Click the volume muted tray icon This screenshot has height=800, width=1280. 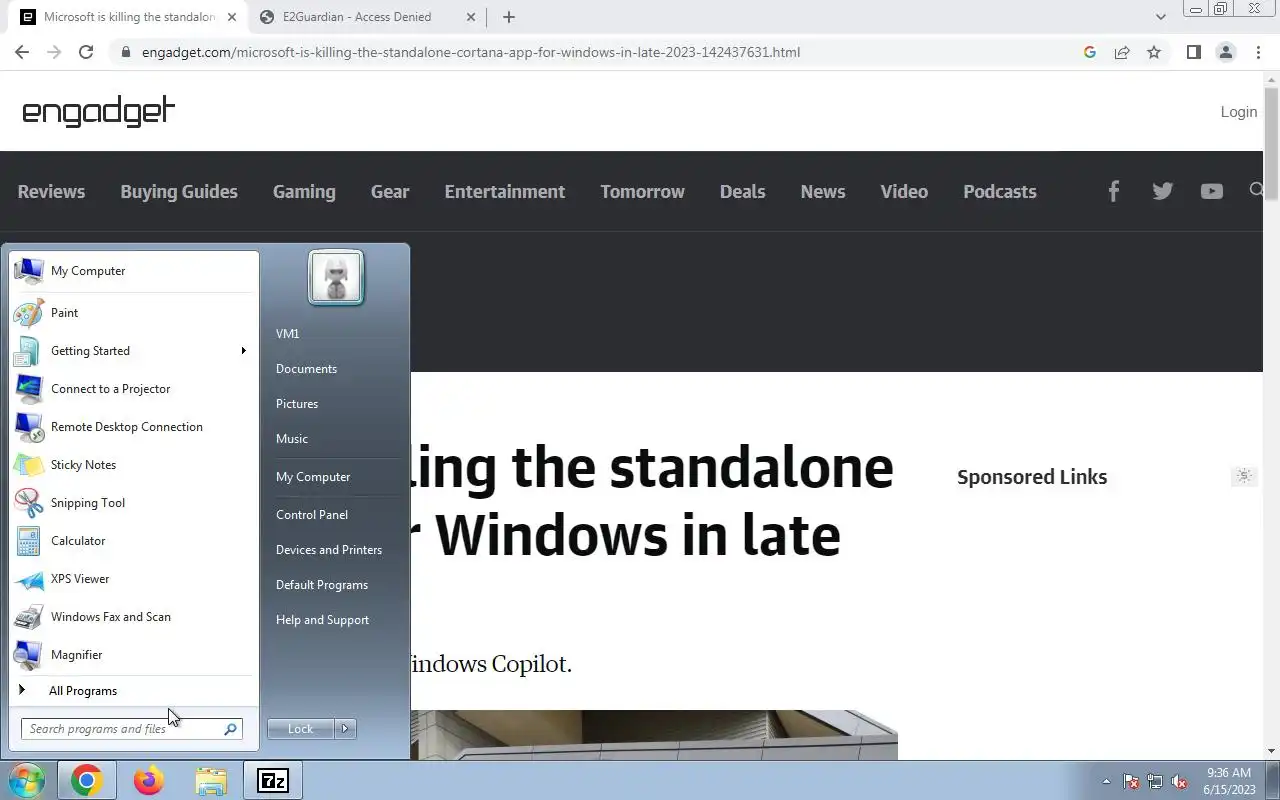point(1180,781)
